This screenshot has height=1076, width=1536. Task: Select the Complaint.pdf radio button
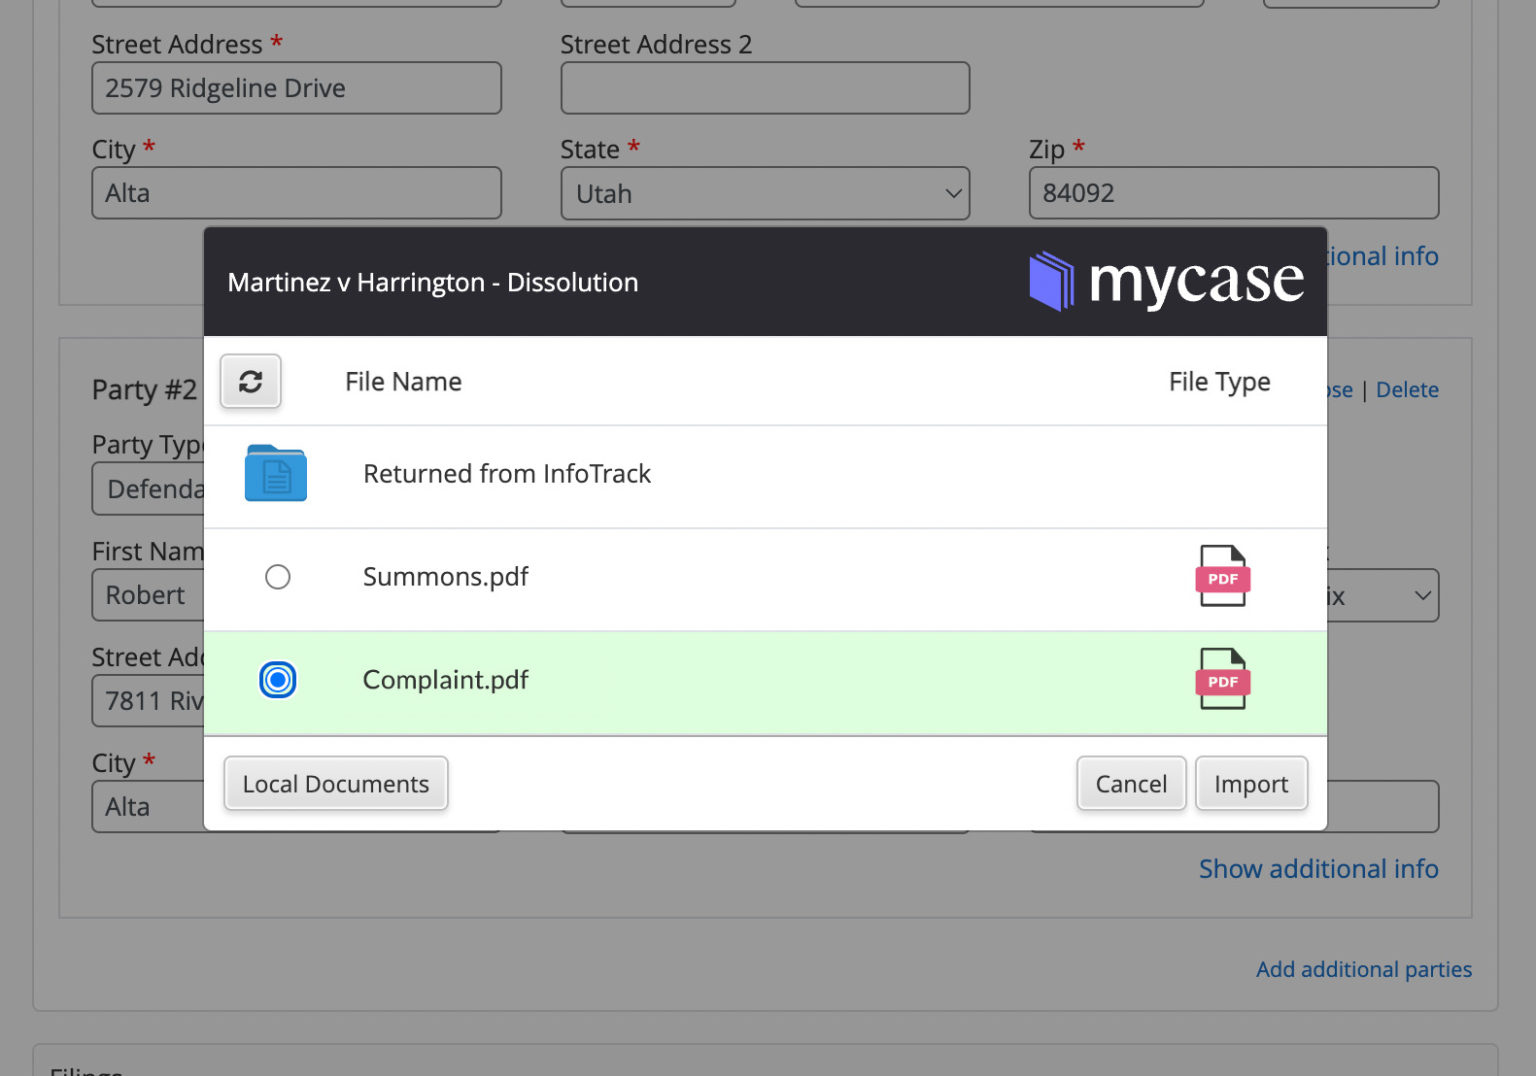[278, 680]
